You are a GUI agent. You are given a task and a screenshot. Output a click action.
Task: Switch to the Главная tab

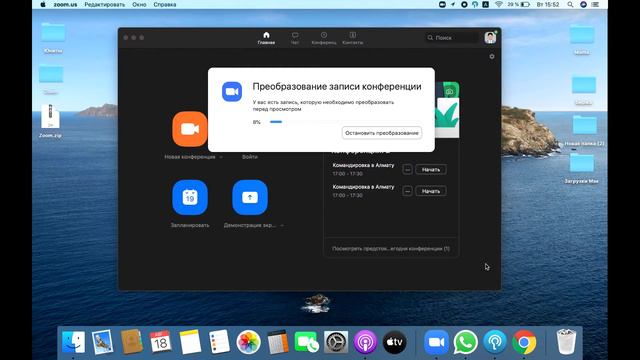point(266,38)
